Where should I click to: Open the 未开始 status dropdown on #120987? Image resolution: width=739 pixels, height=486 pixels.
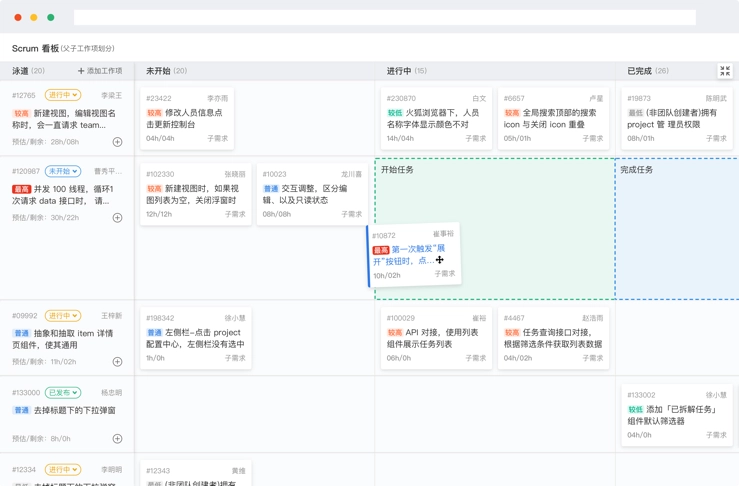point(63,171)
